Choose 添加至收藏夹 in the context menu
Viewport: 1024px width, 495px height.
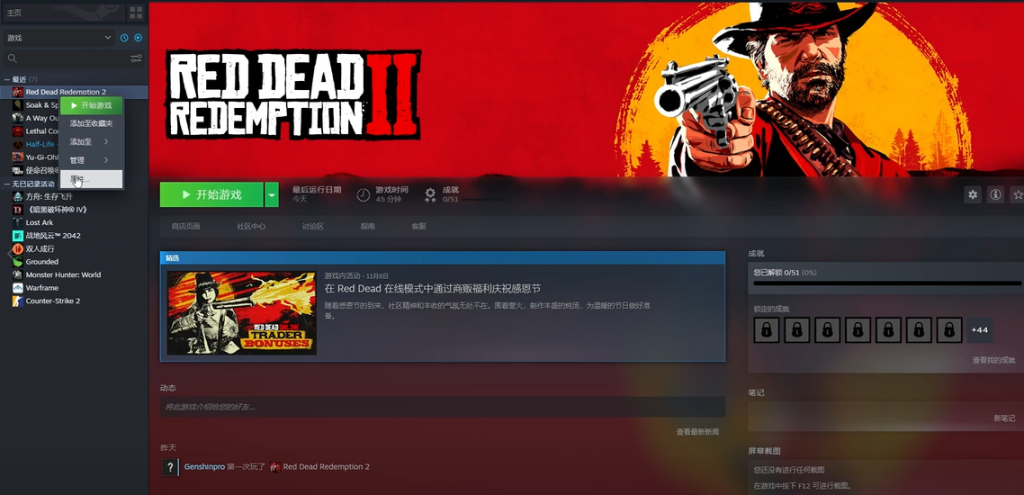[91, 123]
